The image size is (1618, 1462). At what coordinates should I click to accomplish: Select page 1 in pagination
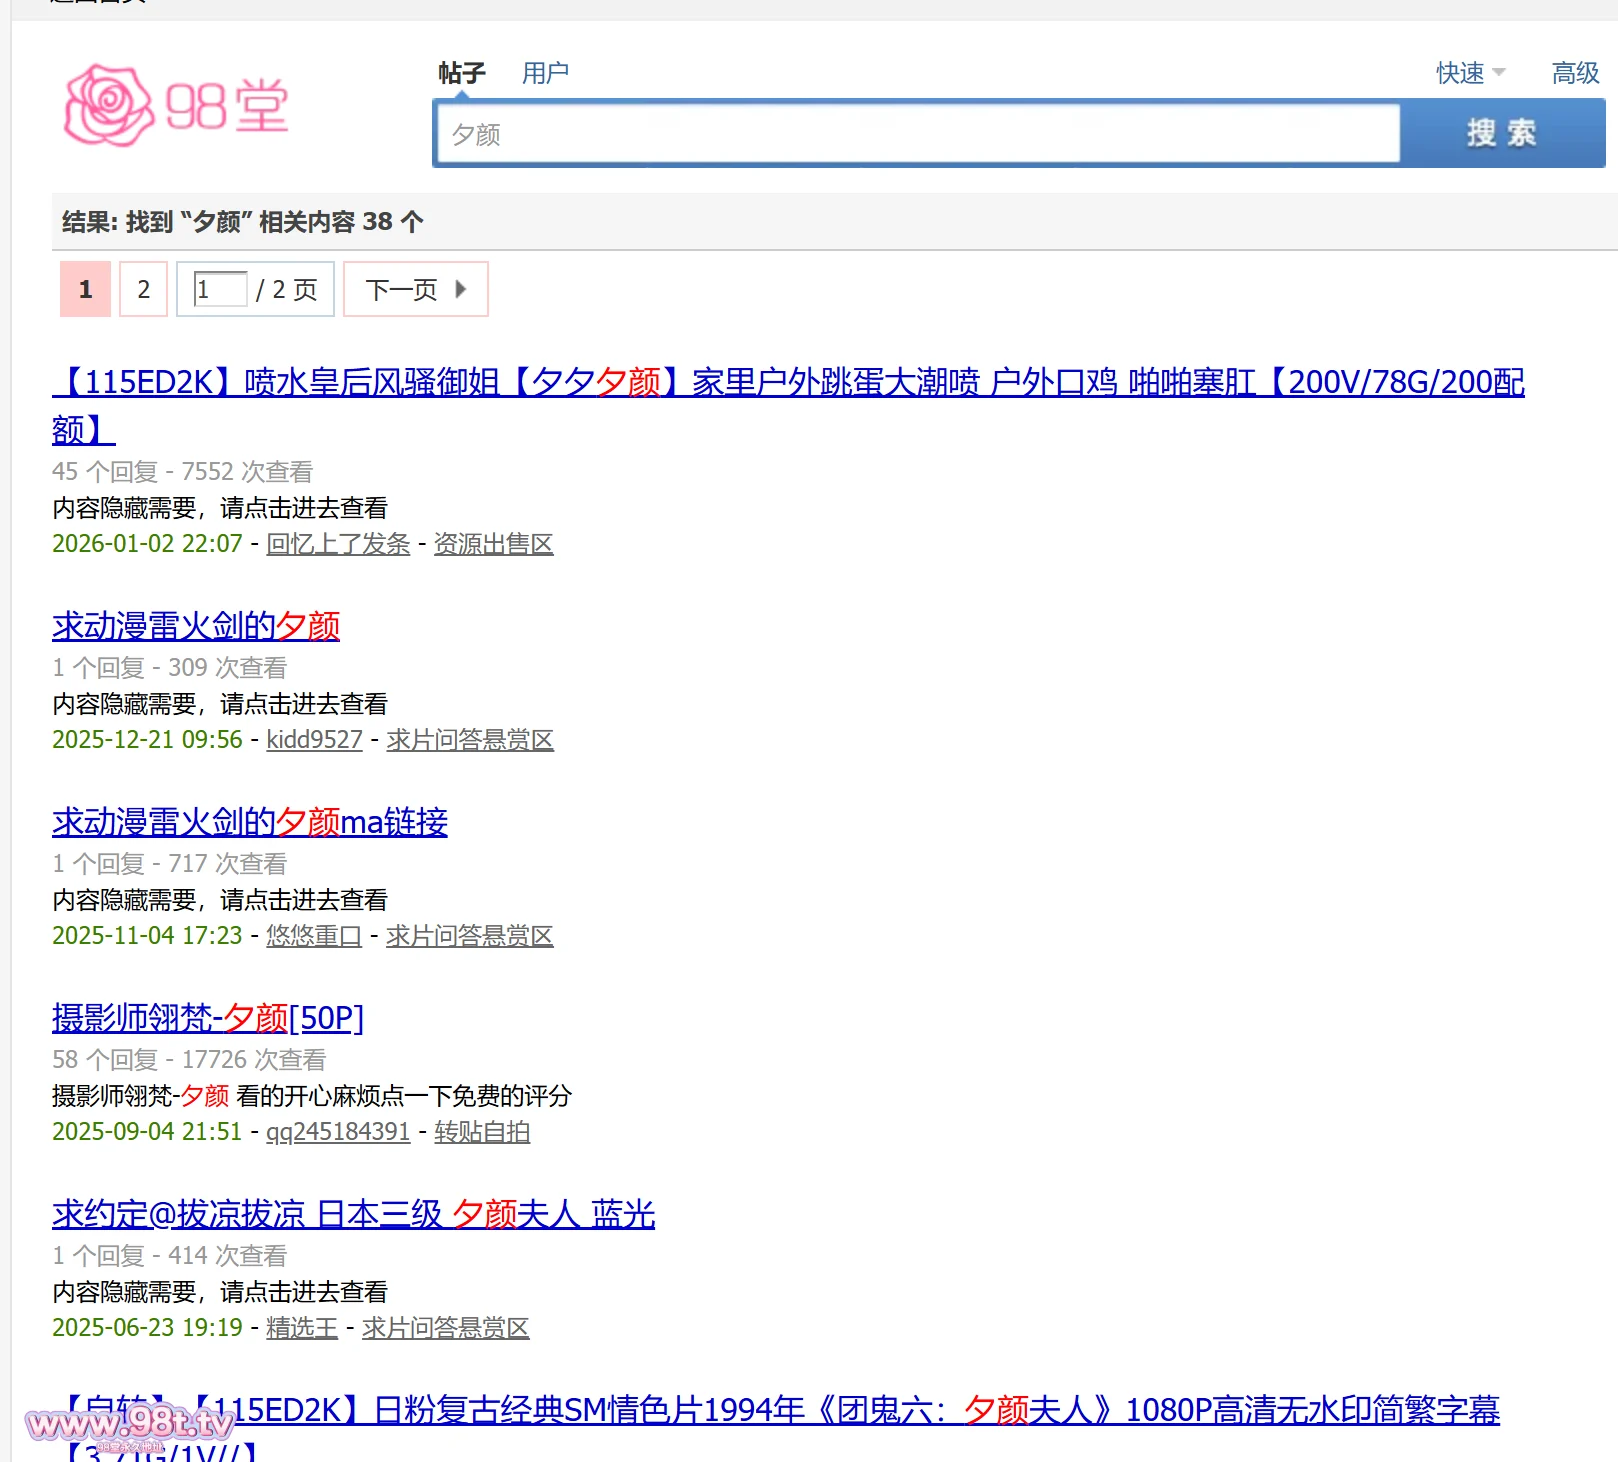coord(85,290)
